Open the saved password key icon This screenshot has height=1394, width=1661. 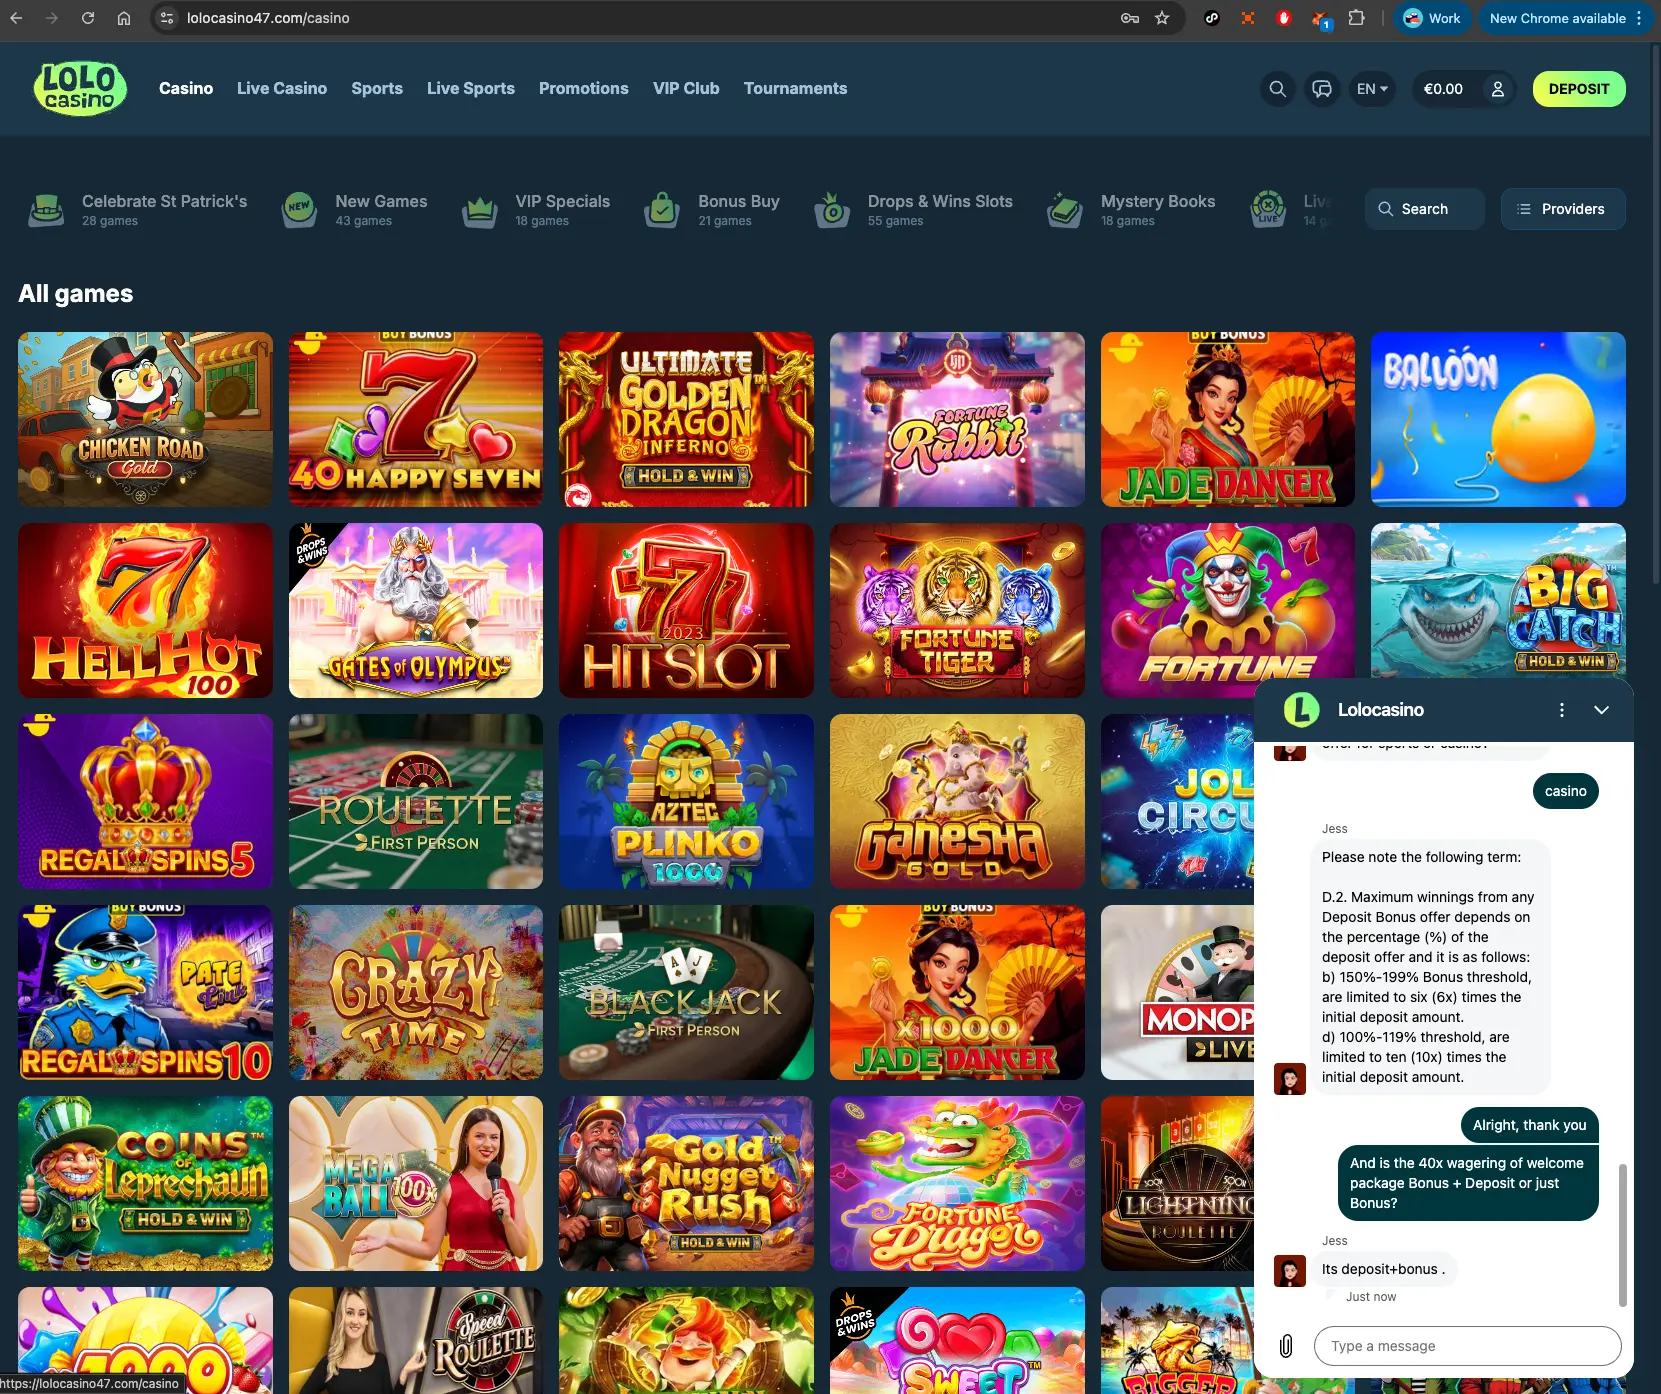click(x=1130, y=18)
